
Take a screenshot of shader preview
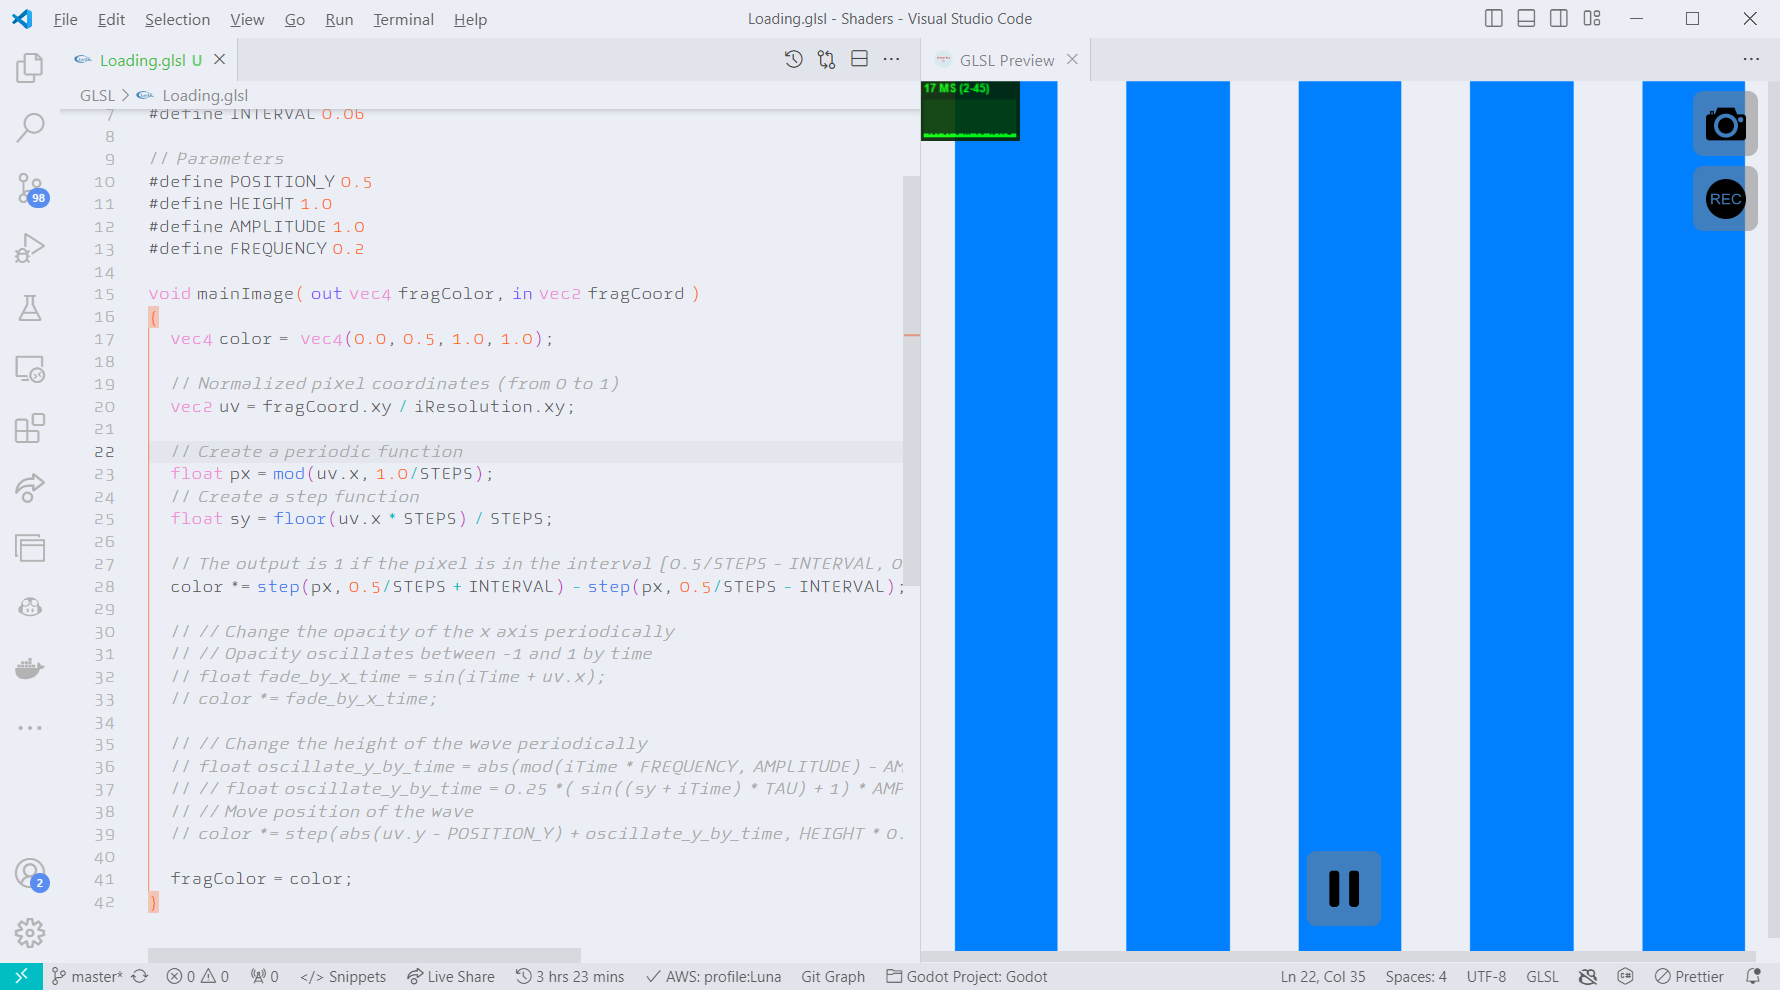[1725, 124]
